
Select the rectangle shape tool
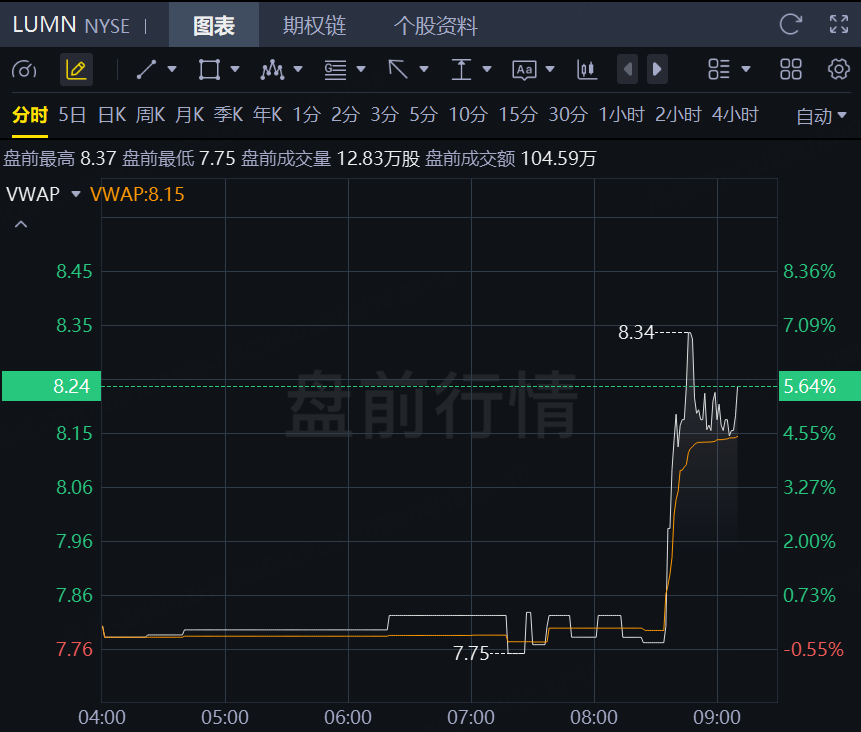(x=209, y=70)
